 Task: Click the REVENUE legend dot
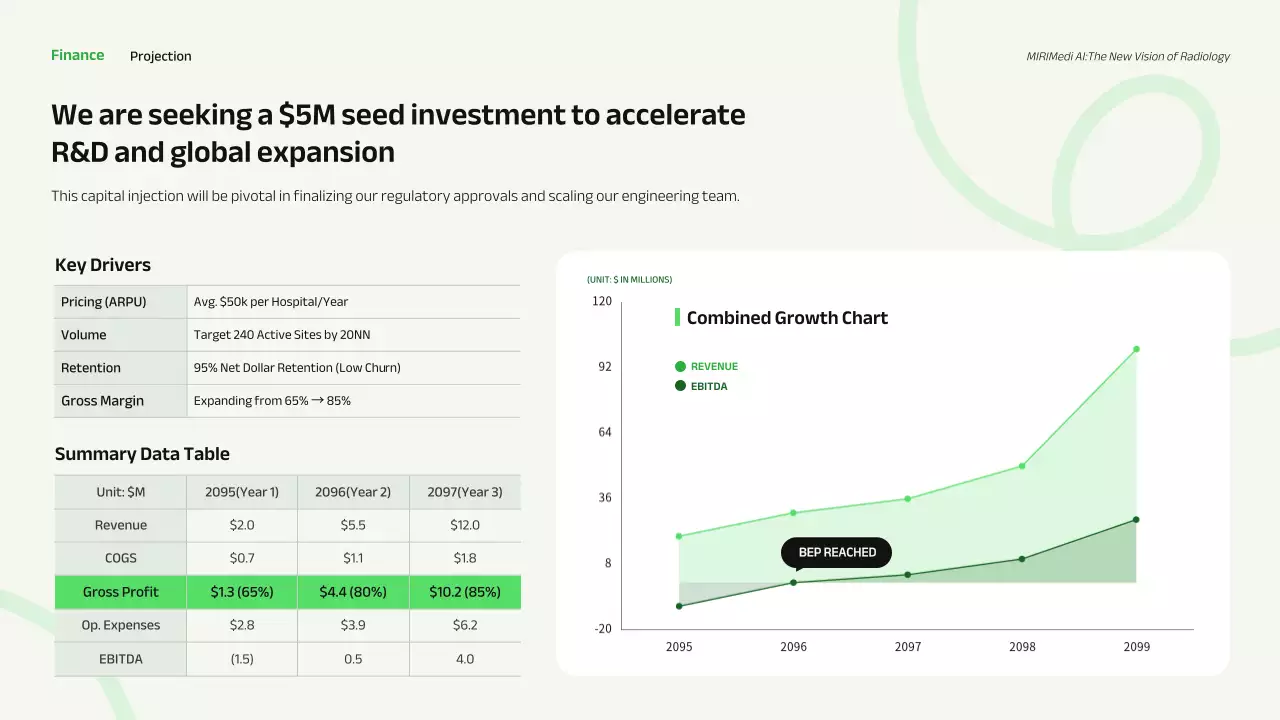click(x=680, y=367)
